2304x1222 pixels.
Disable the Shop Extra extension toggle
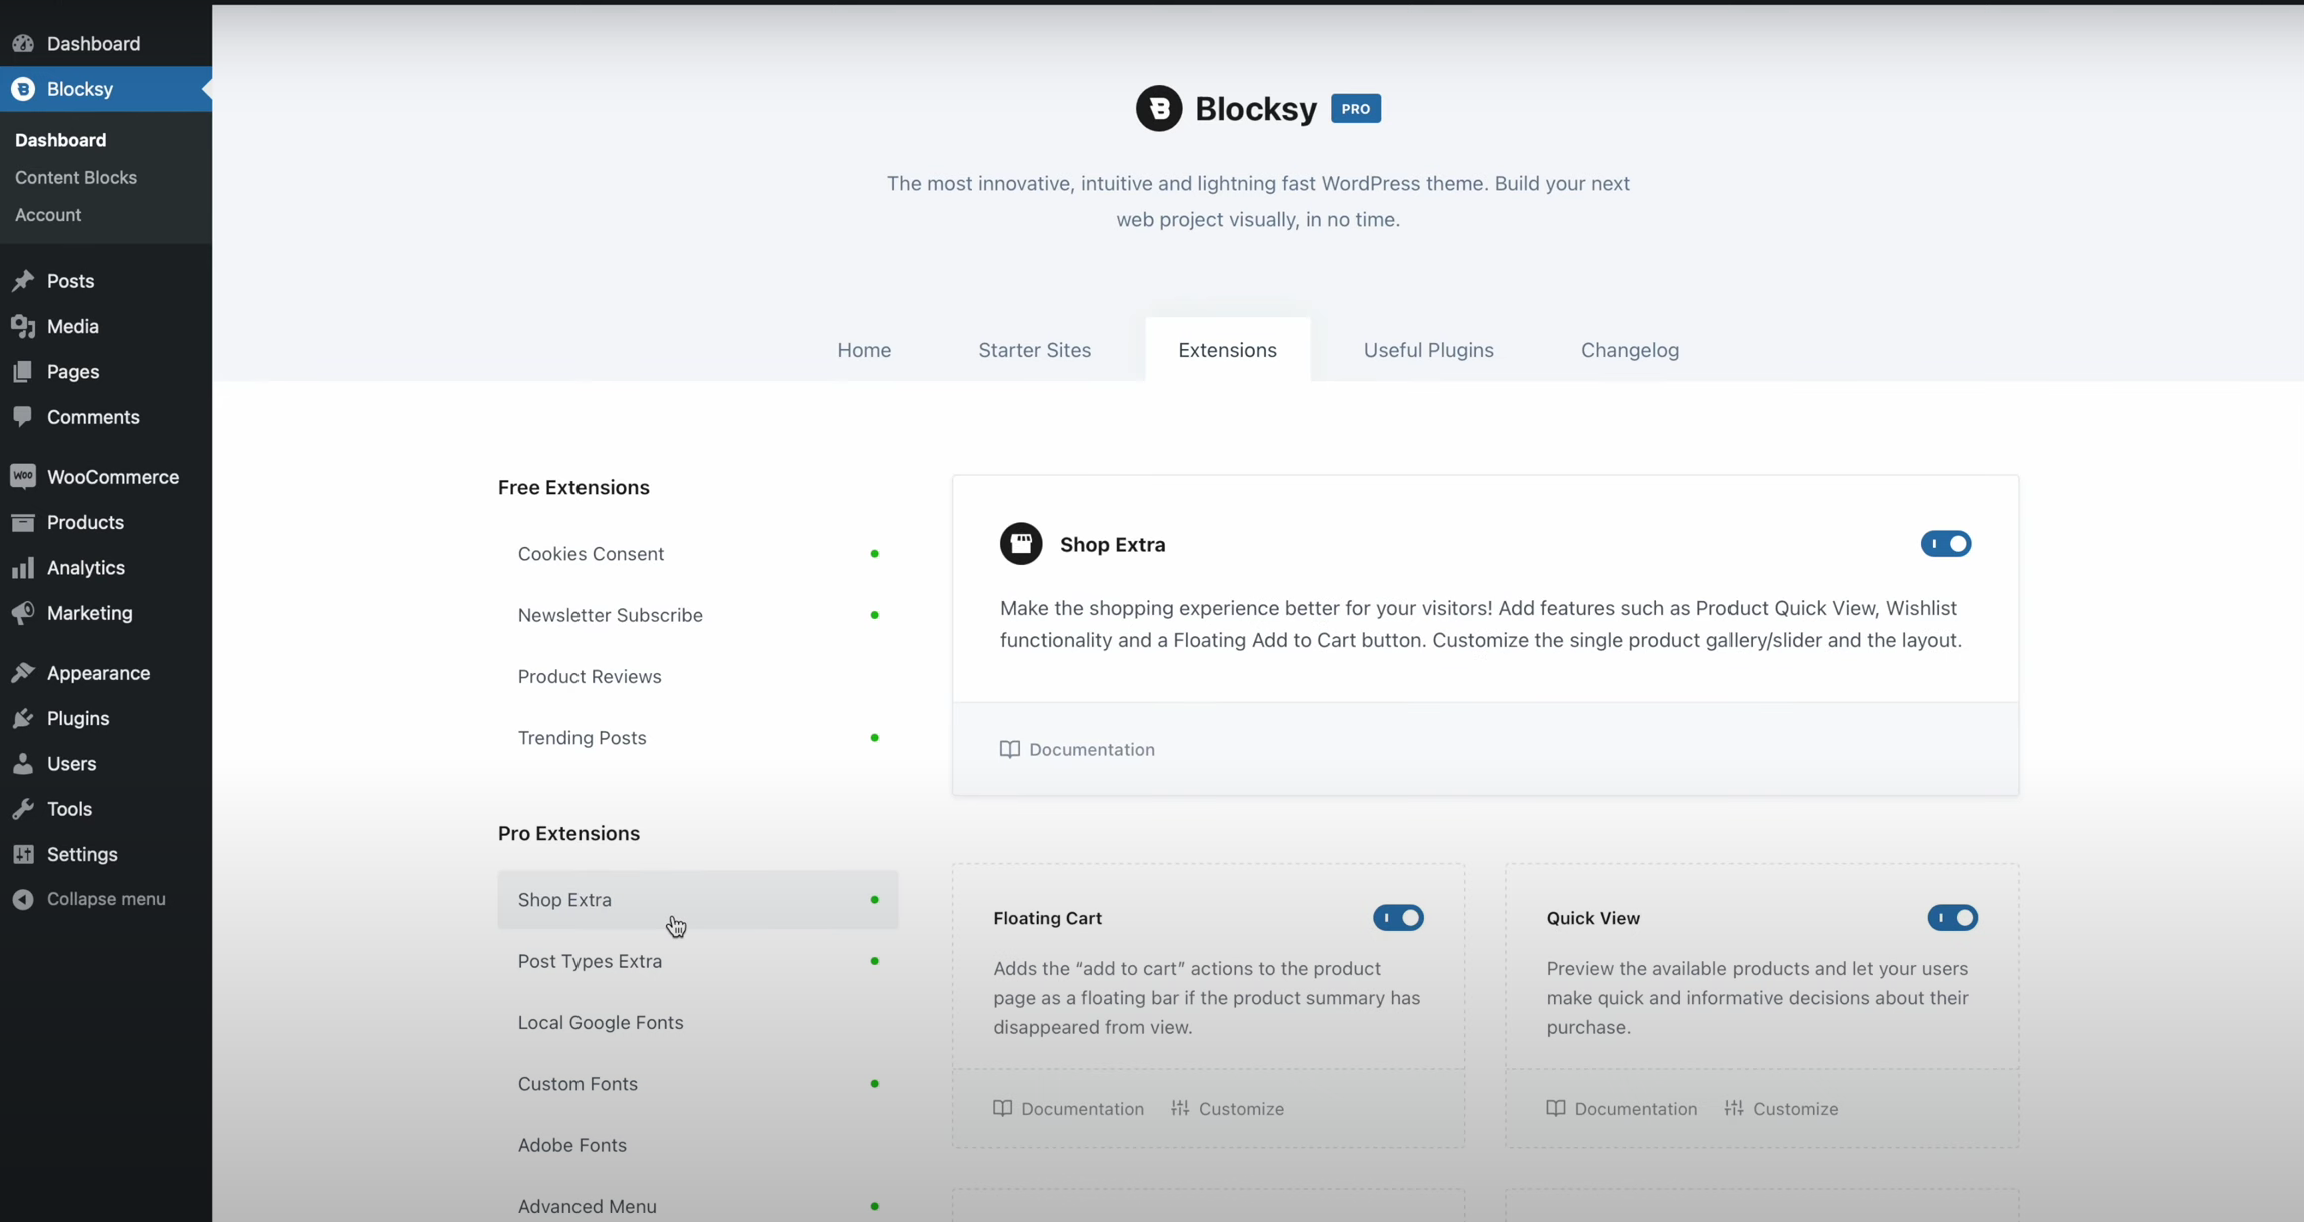click(1945, 544)
